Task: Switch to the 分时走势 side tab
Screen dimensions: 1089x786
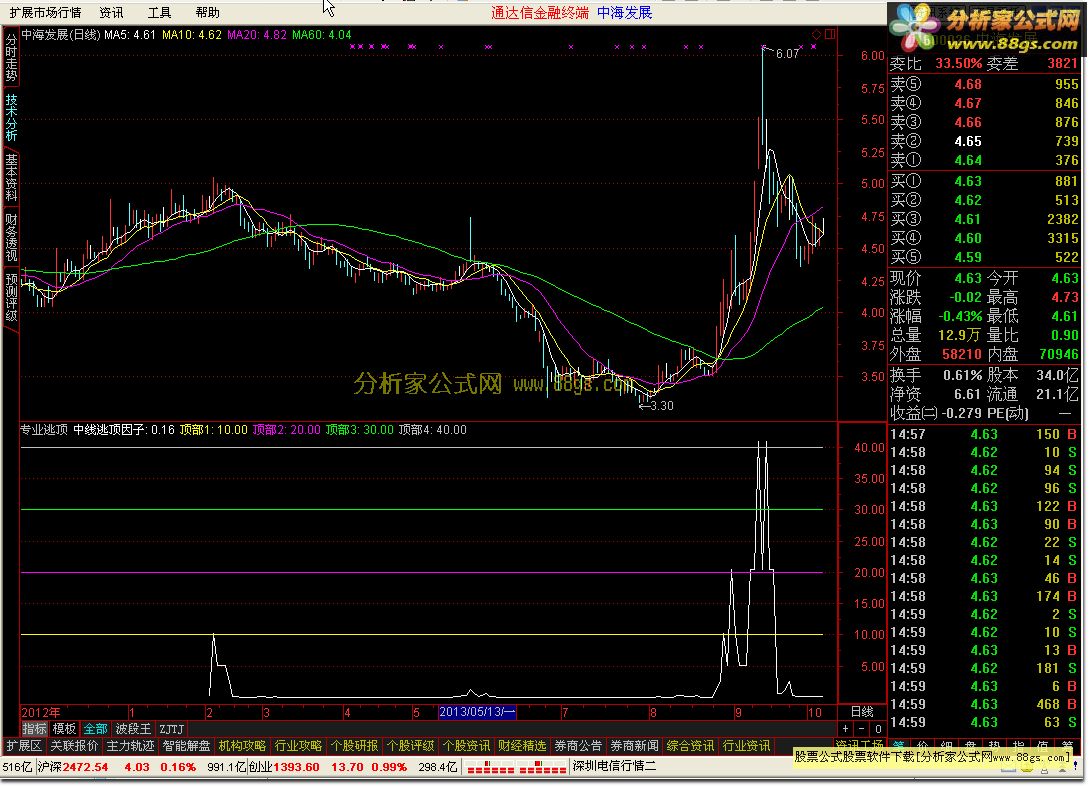Action: 11,58
